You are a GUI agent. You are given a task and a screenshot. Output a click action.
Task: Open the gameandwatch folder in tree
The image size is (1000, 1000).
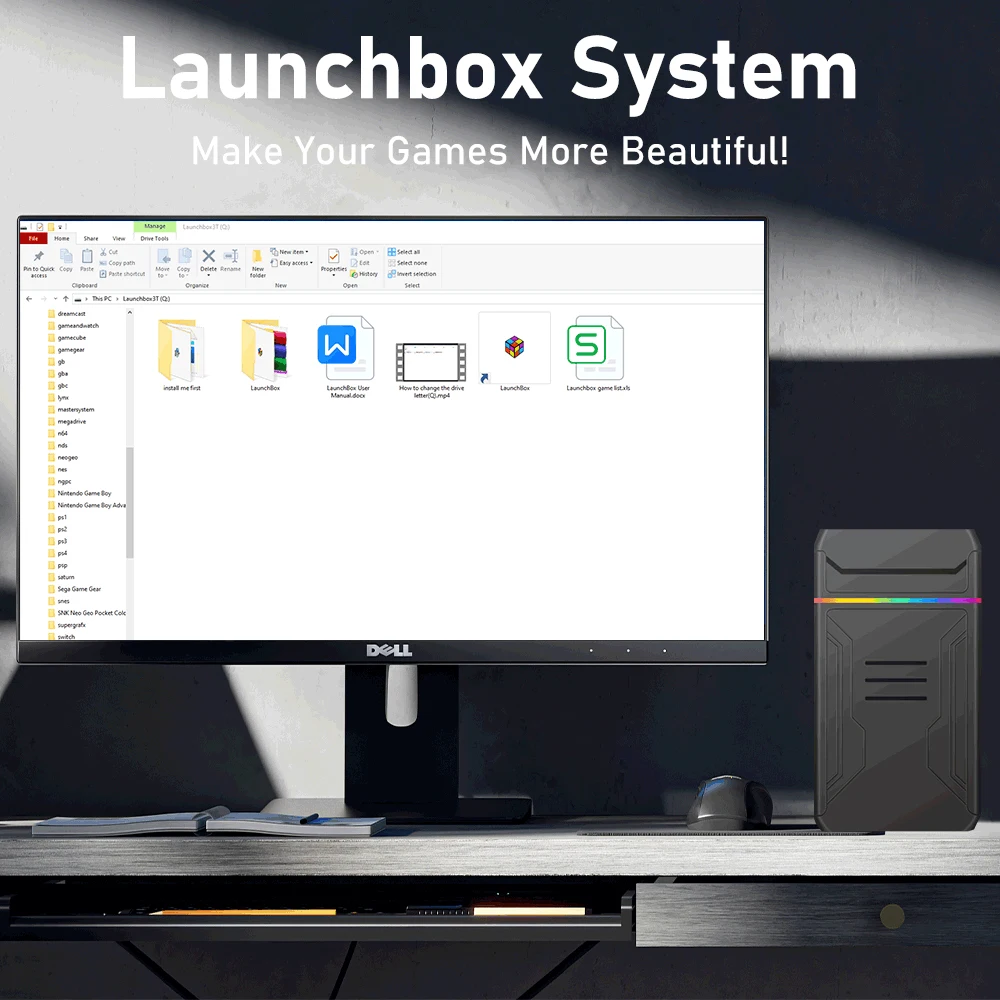73,326
